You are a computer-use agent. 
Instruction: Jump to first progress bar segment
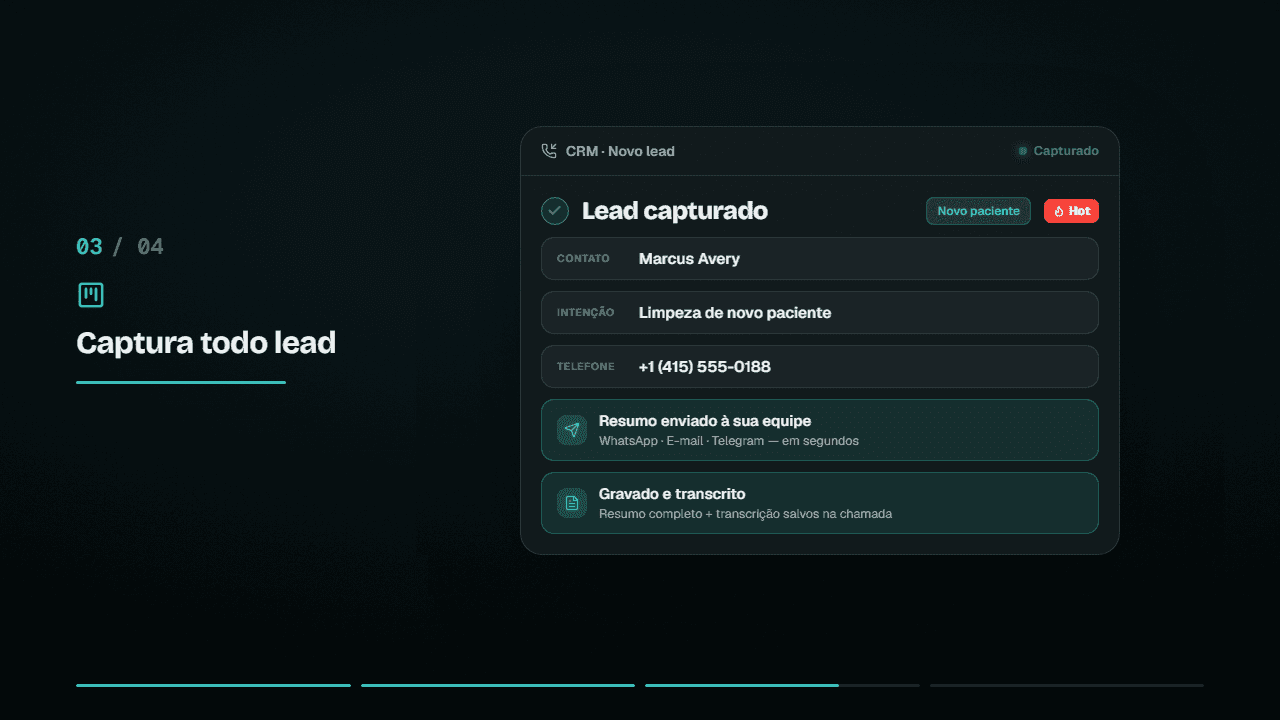tap(213, 685)
